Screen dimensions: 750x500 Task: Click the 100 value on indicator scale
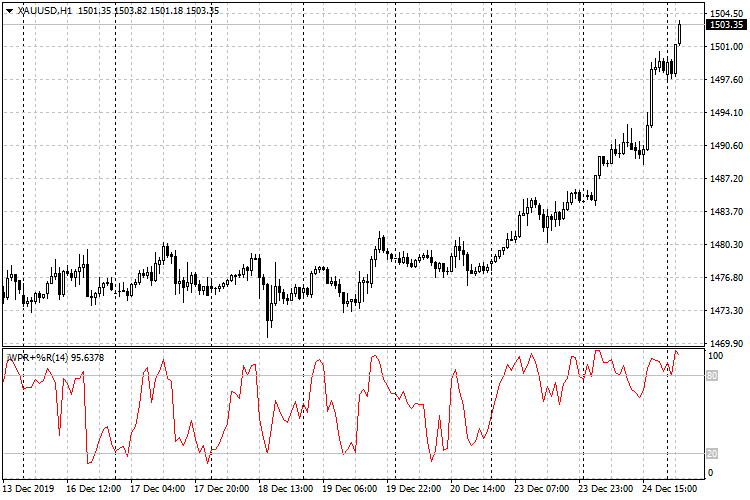(716, 355)
